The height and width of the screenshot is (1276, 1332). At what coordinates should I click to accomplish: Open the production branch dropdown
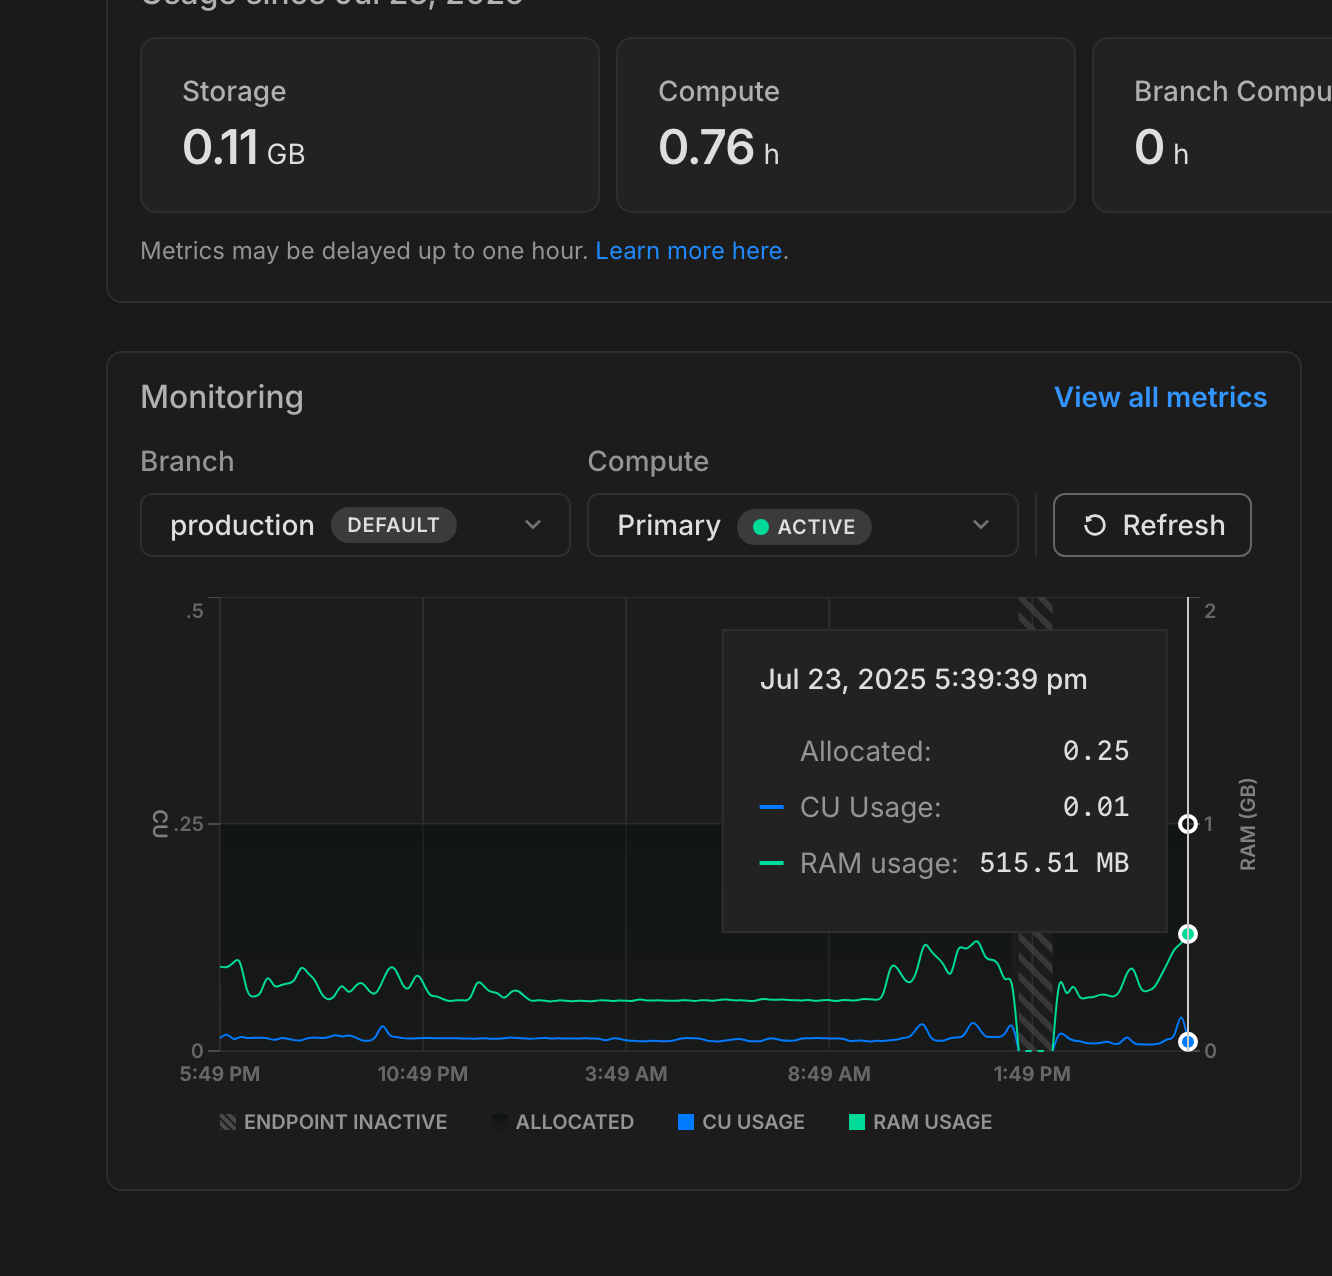click(355, 525)
